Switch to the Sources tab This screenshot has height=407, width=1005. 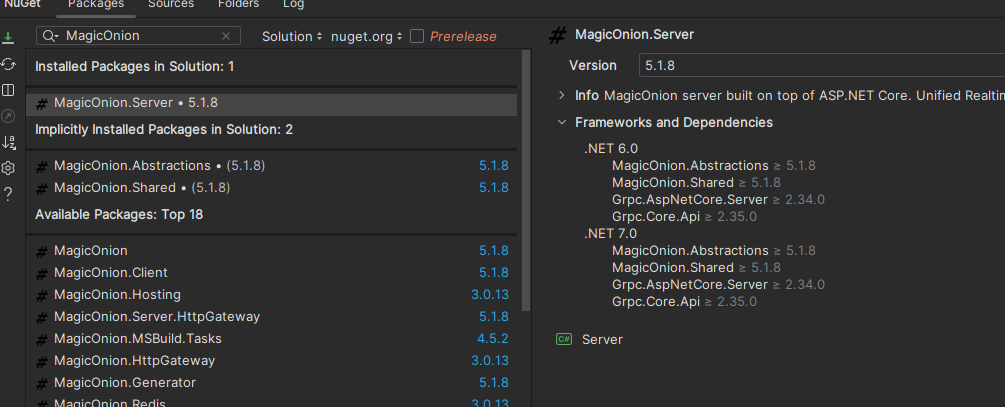click(170, 4)
